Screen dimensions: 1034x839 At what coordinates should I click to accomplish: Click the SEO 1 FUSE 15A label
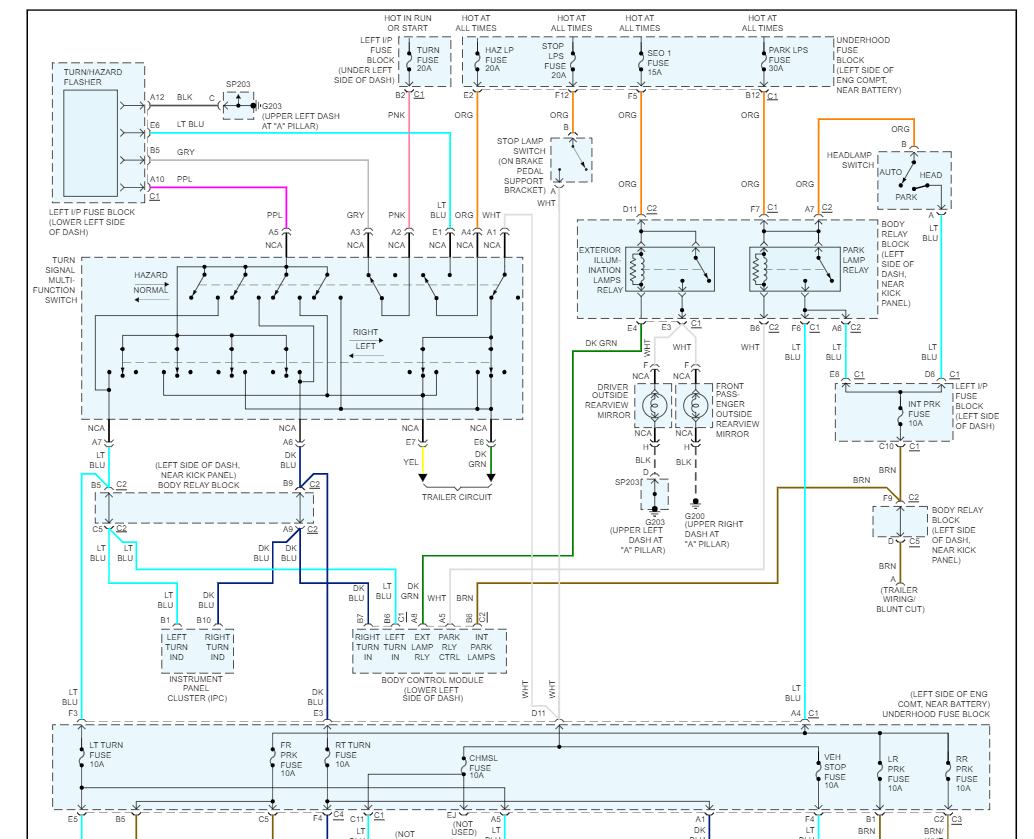(x=658, y=63)
